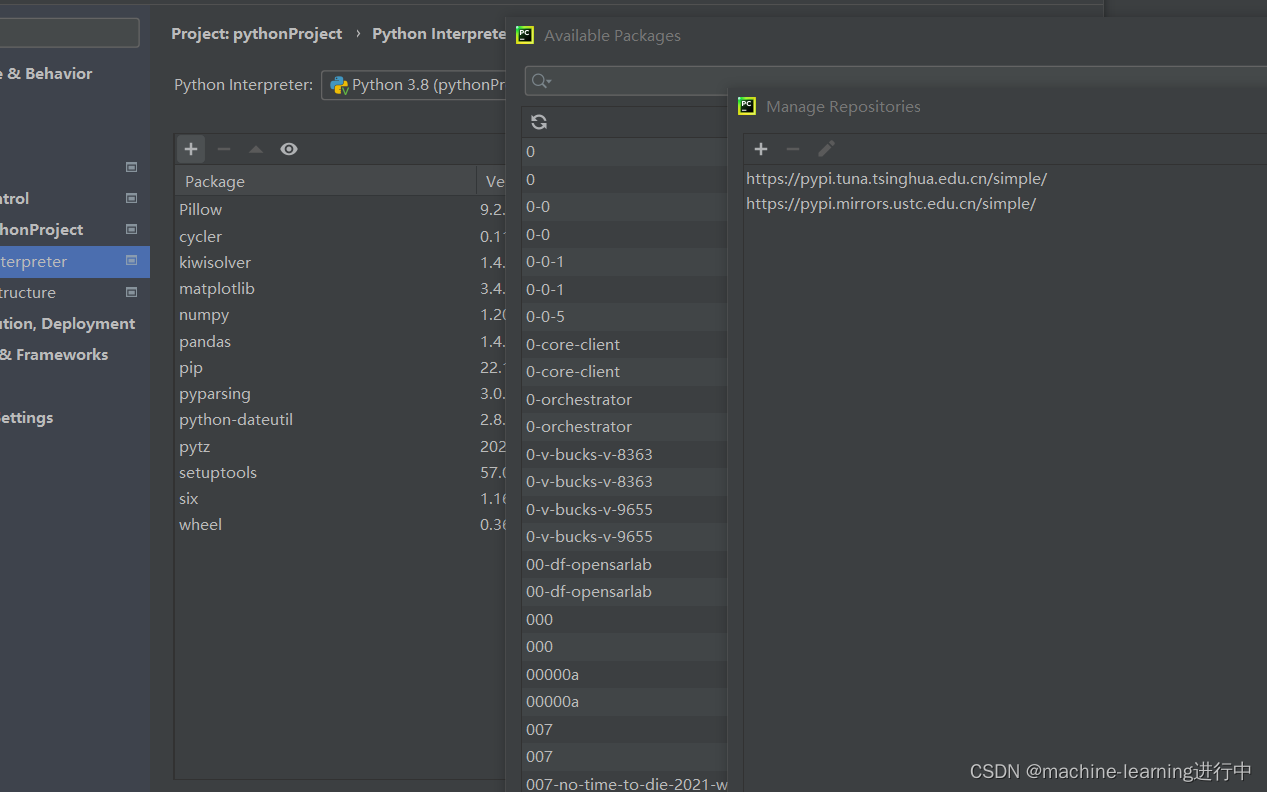
Task: Click the search field in Available Packages
Action: click(x=895, y=81)
